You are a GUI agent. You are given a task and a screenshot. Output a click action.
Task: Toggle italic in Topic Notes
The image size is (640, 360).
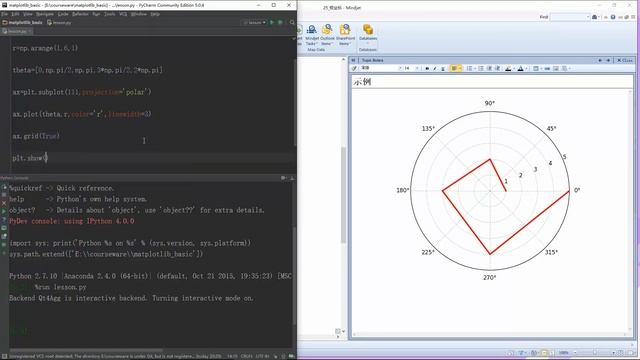[x=435, y=68]
